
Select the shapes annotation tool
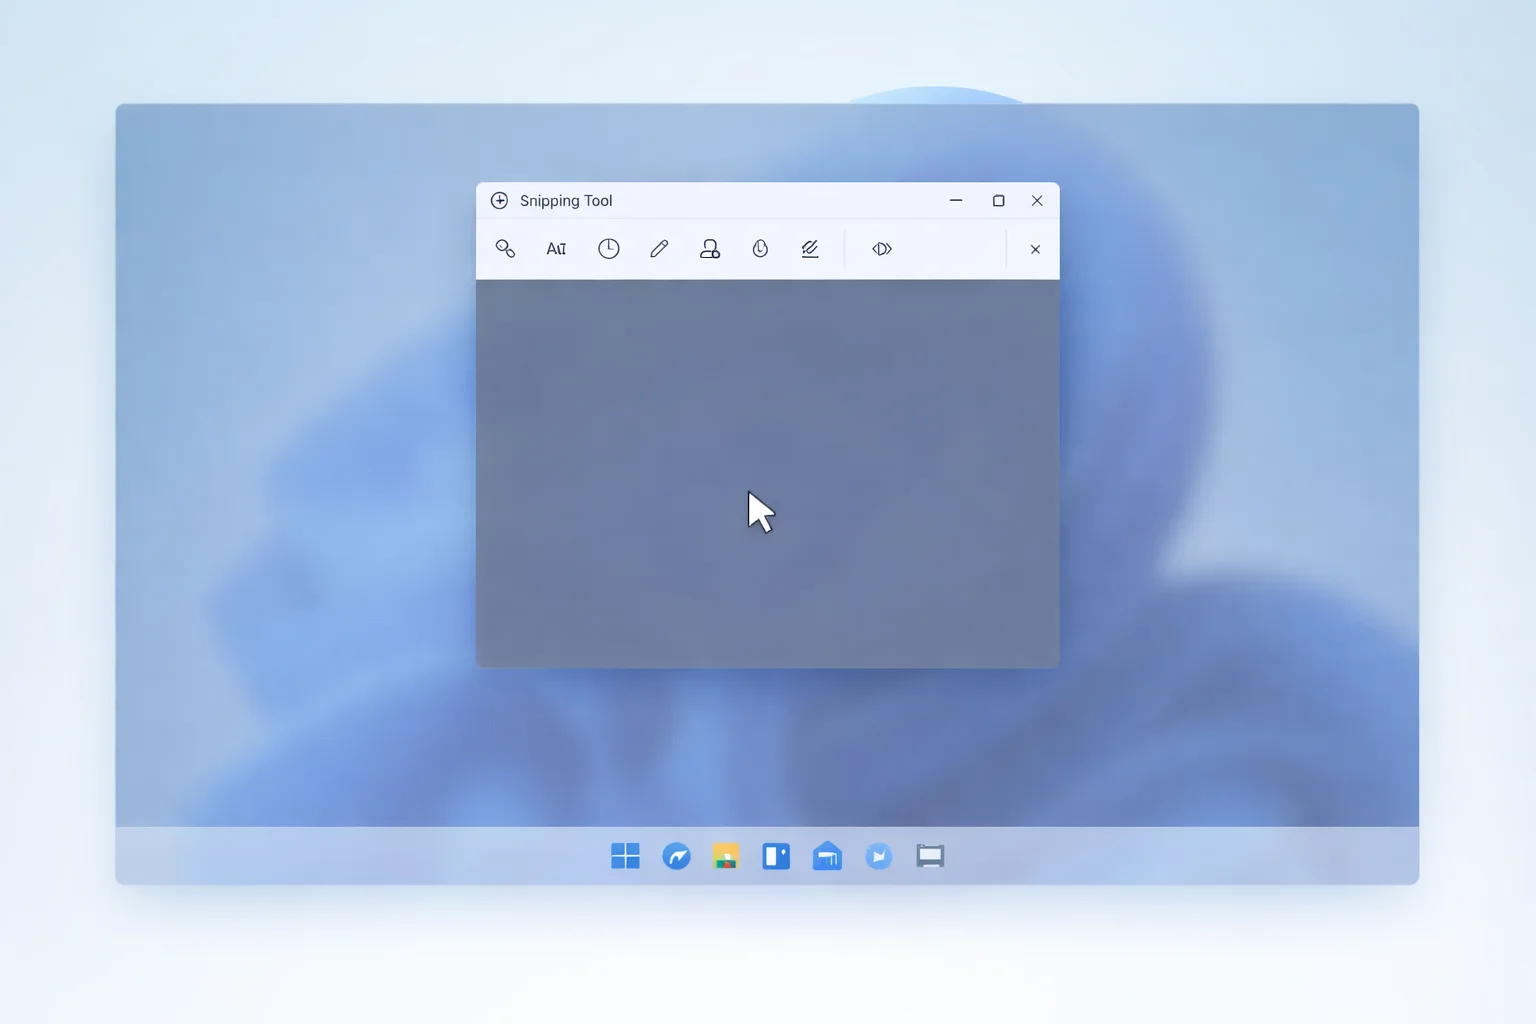(x=709, y=248)
